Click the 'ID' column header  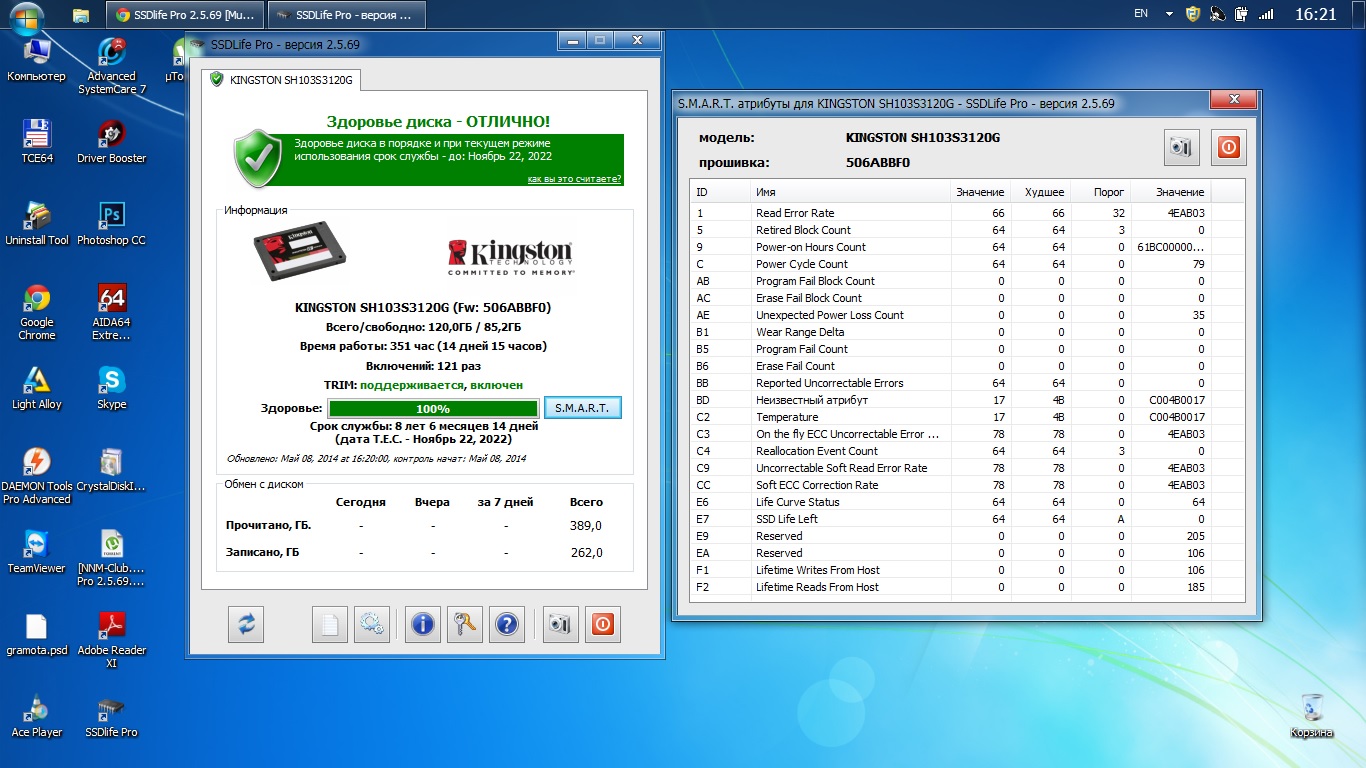tap(720, 192)
